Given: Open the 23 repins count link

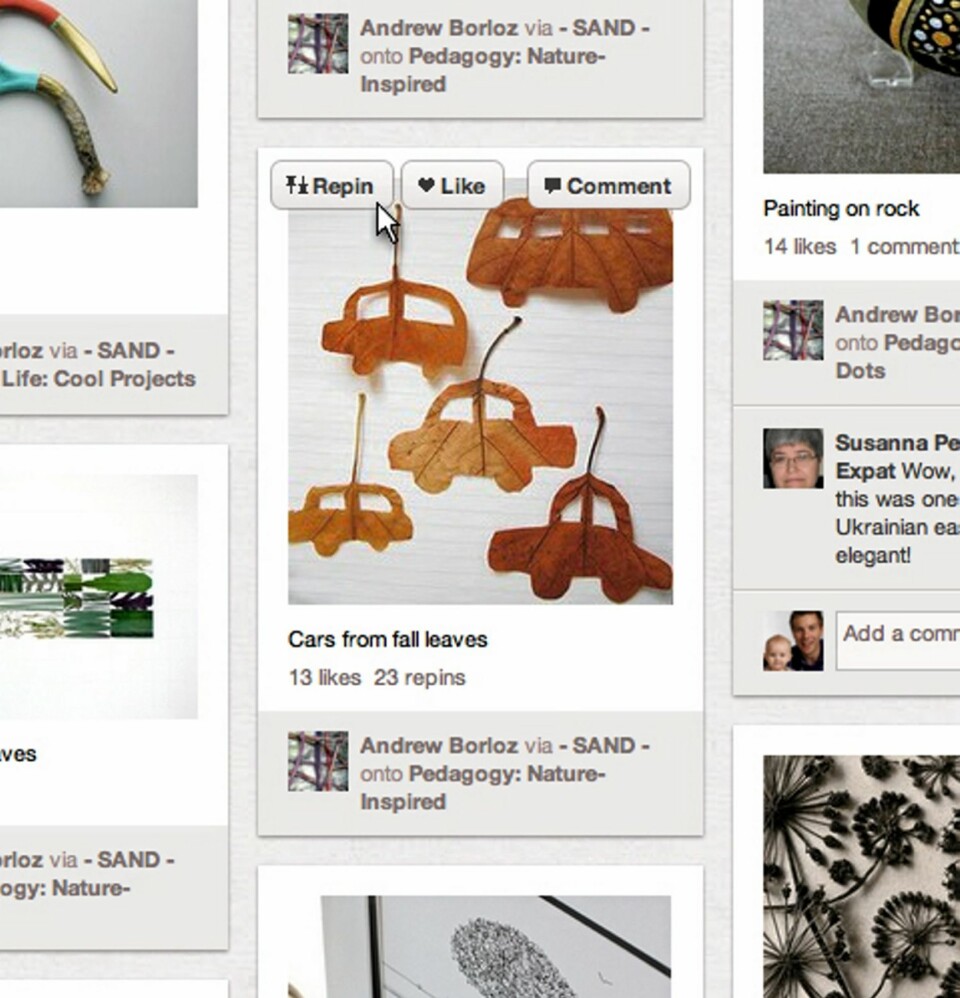Looking at the screenshot, I should pyautogui.click(x=420, y=677).
